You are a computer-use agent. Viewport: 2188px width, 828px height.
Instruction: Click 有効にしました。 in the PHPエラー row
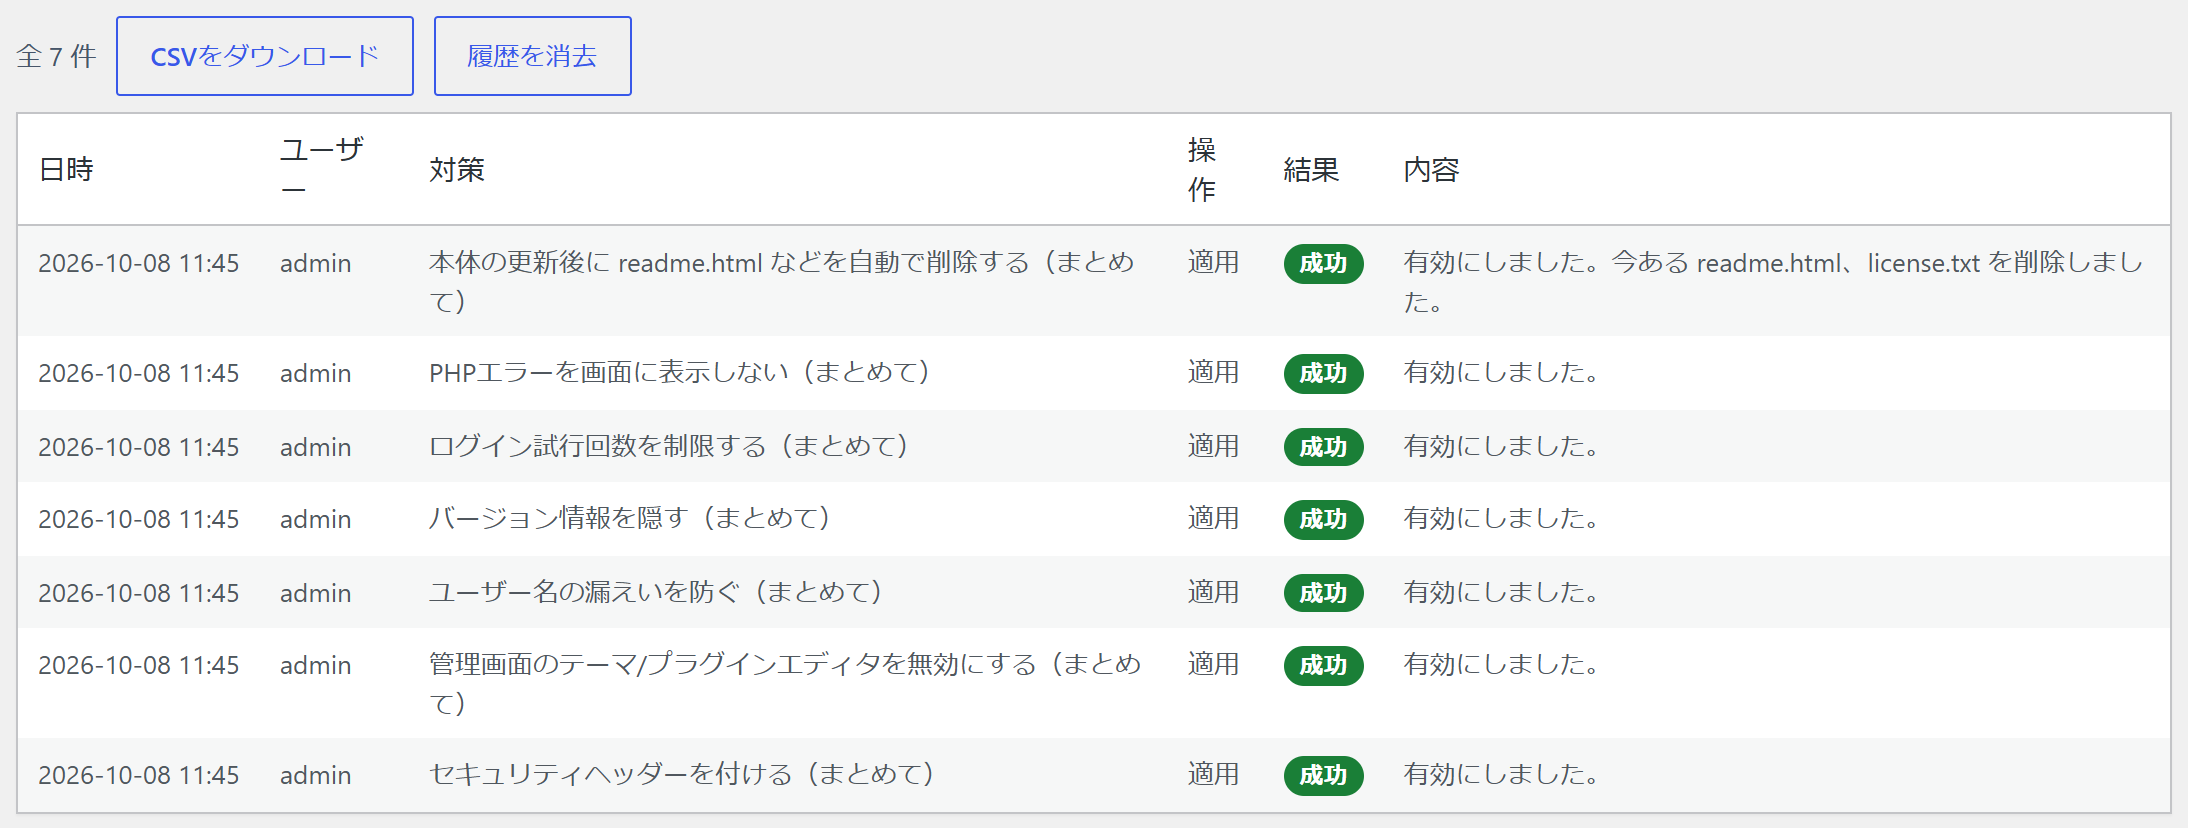pyautogui.click(x=1502, y=372)
